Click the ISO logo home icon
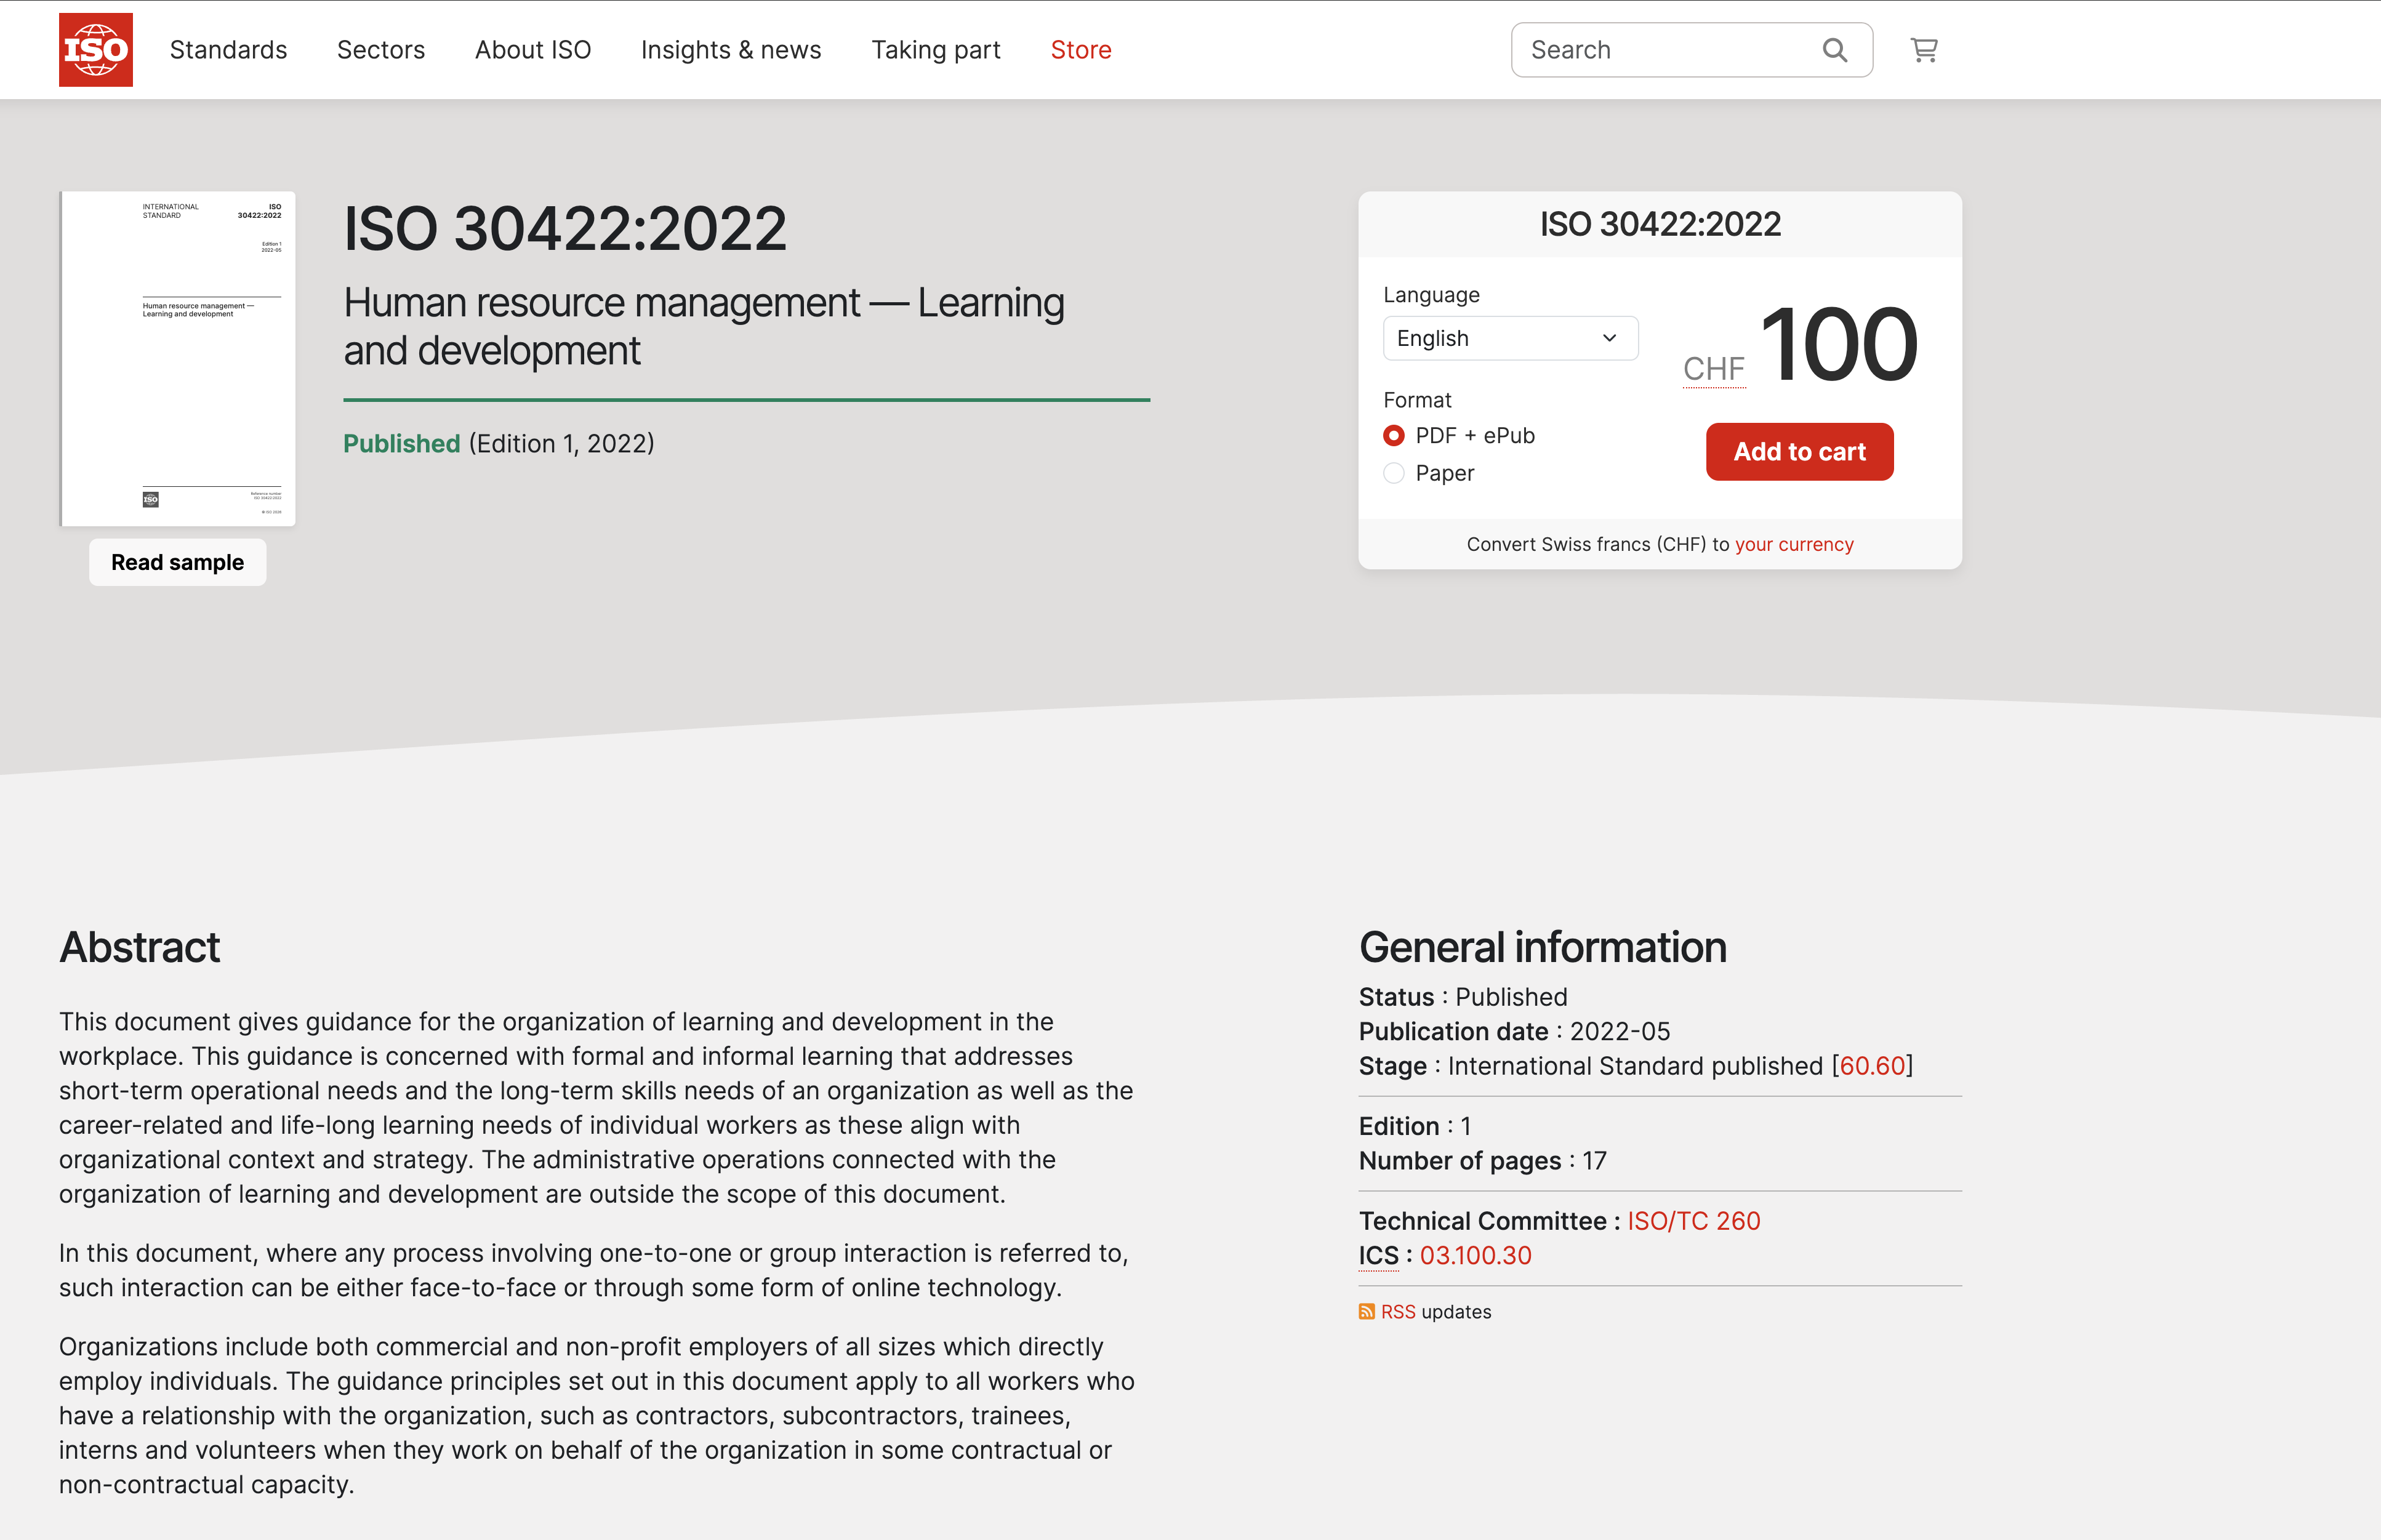 click(96, 50)
